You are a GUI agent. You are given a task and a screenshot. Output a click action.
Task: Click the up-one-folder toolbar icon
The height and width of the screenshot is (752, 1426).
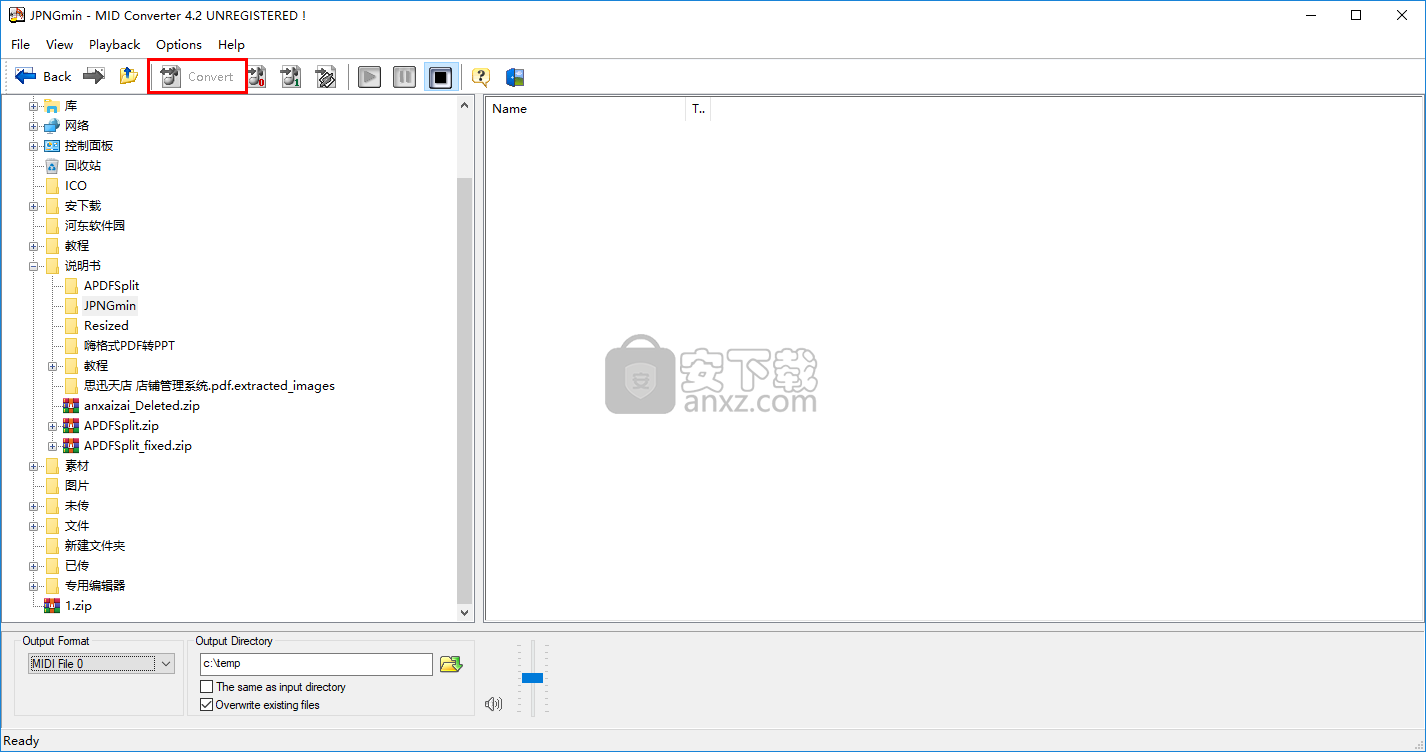tap(128, 77)
